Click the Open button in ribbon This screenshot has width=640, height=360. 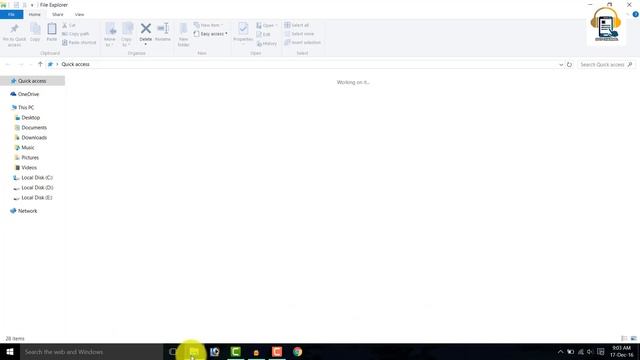tap(267, 25)
